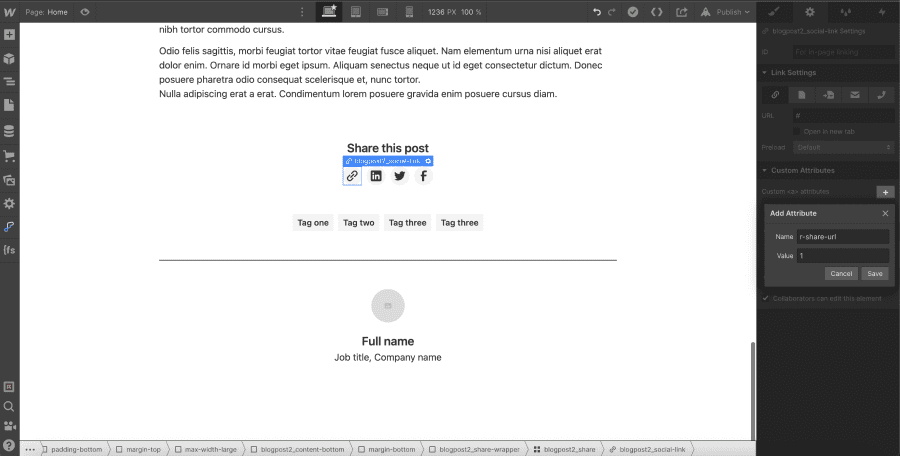Viewport: 900px width, 456px height.
Task: Open the Webflow main menu logo
Action: point(9,11)
